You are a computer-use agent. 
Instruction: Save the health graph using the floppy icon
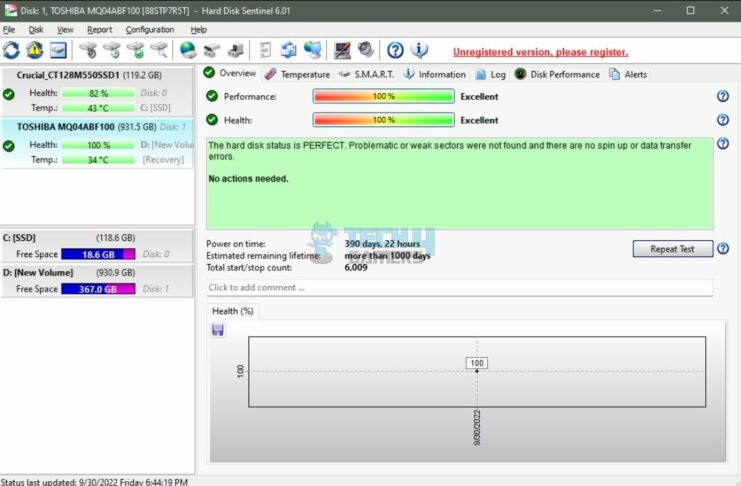[x=218, y=330]
